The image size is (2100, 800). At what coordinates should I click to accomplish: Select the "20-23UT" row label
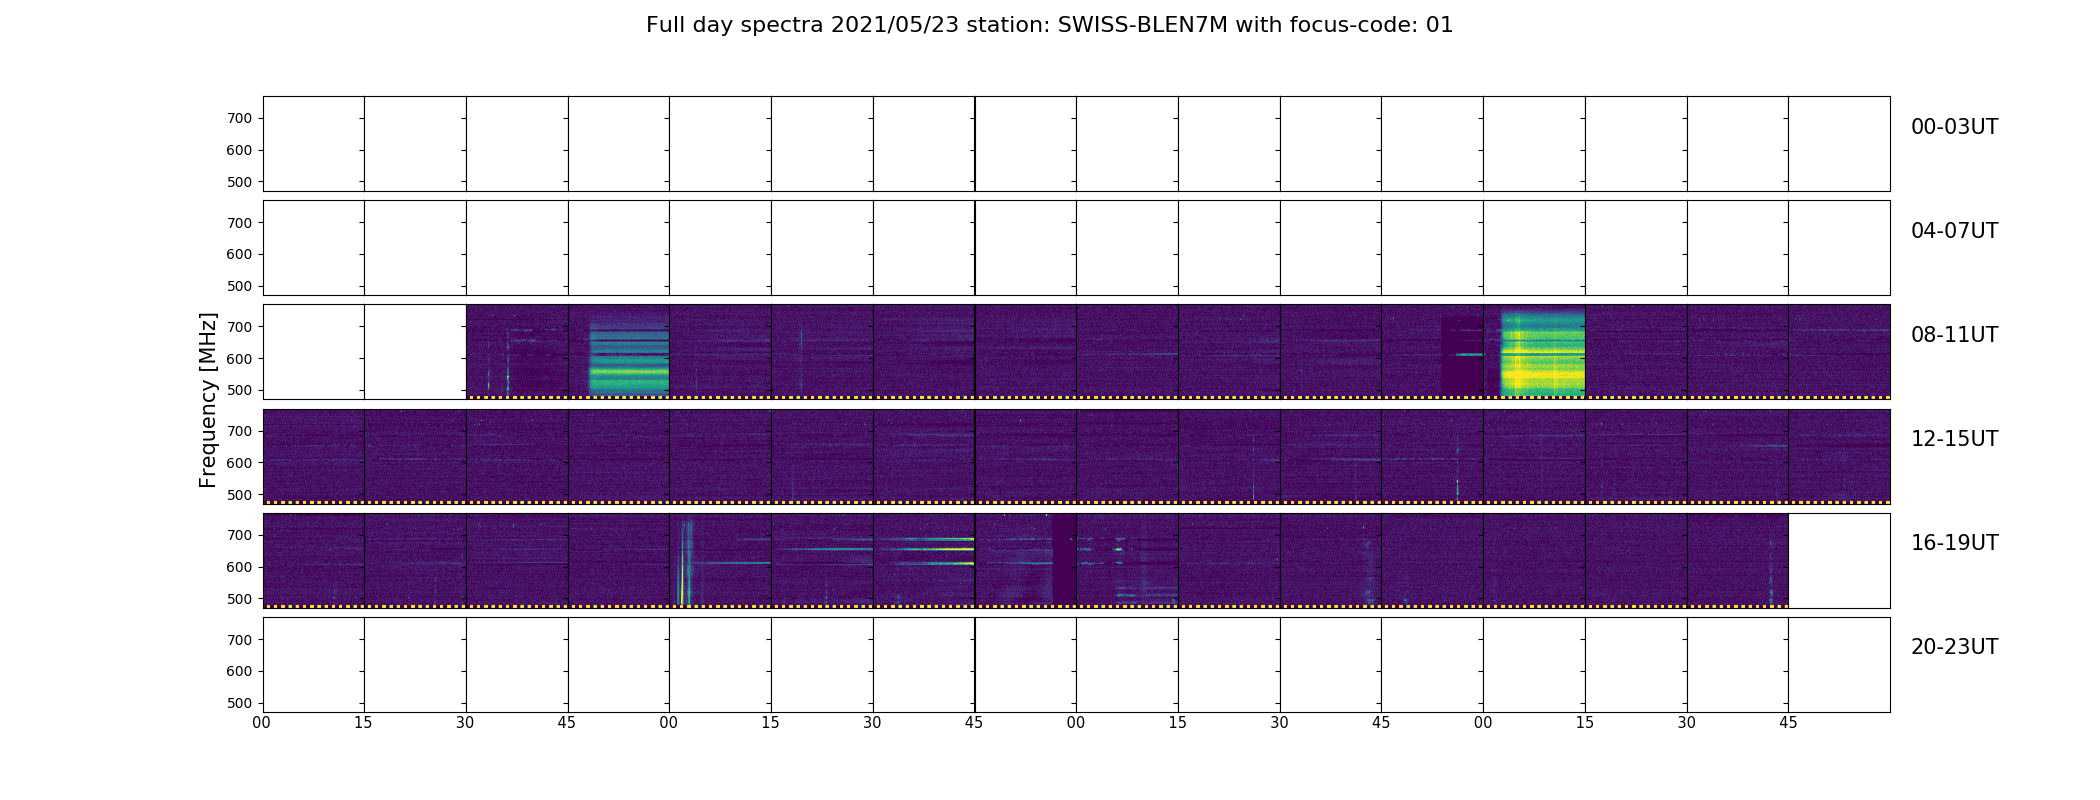tap(1954, 647)
